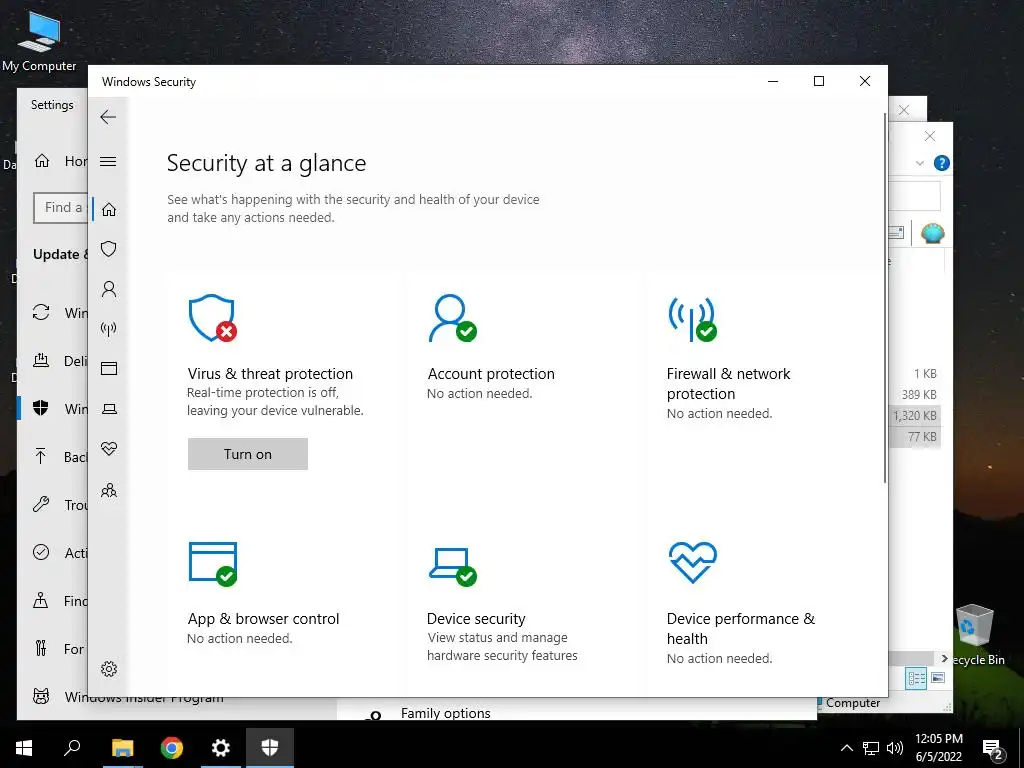Open Firewall & network antenna sidebar icon
This screenshot has height=768, width=1024.
pyautogui.click(x=109, y=328)
